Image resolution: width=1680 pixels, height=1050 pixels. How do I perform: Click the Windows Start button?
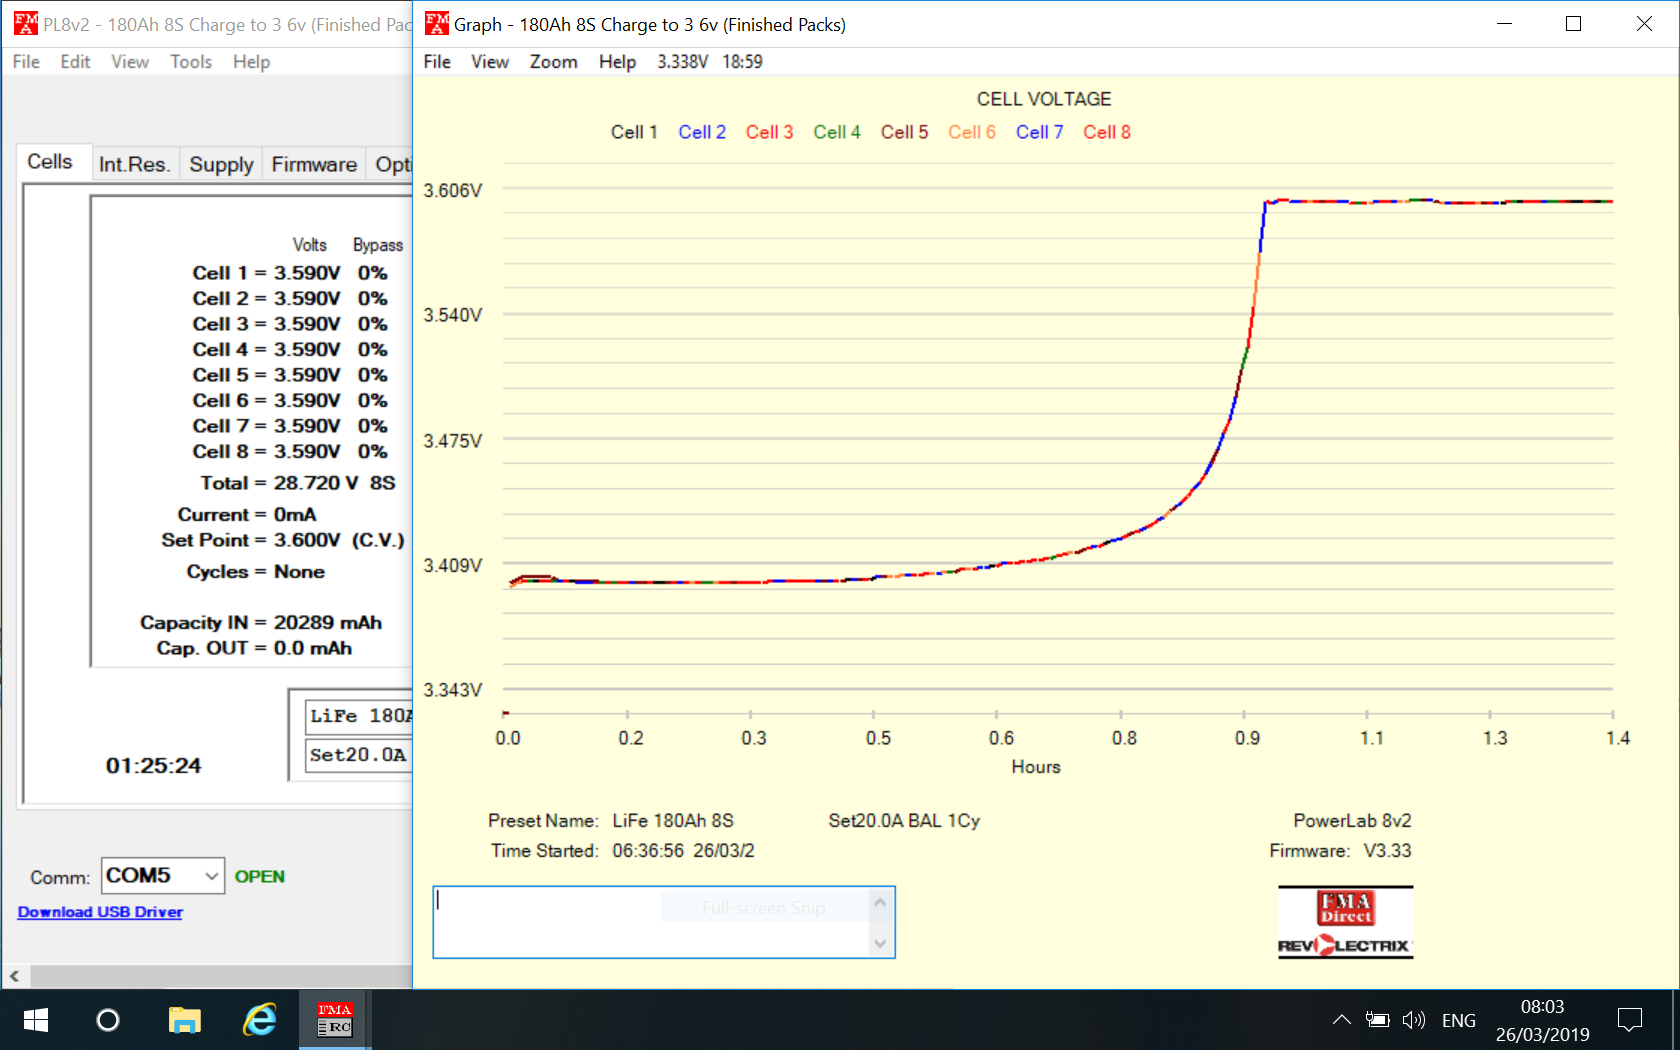pyautogui.click(x=36, y=1020)
